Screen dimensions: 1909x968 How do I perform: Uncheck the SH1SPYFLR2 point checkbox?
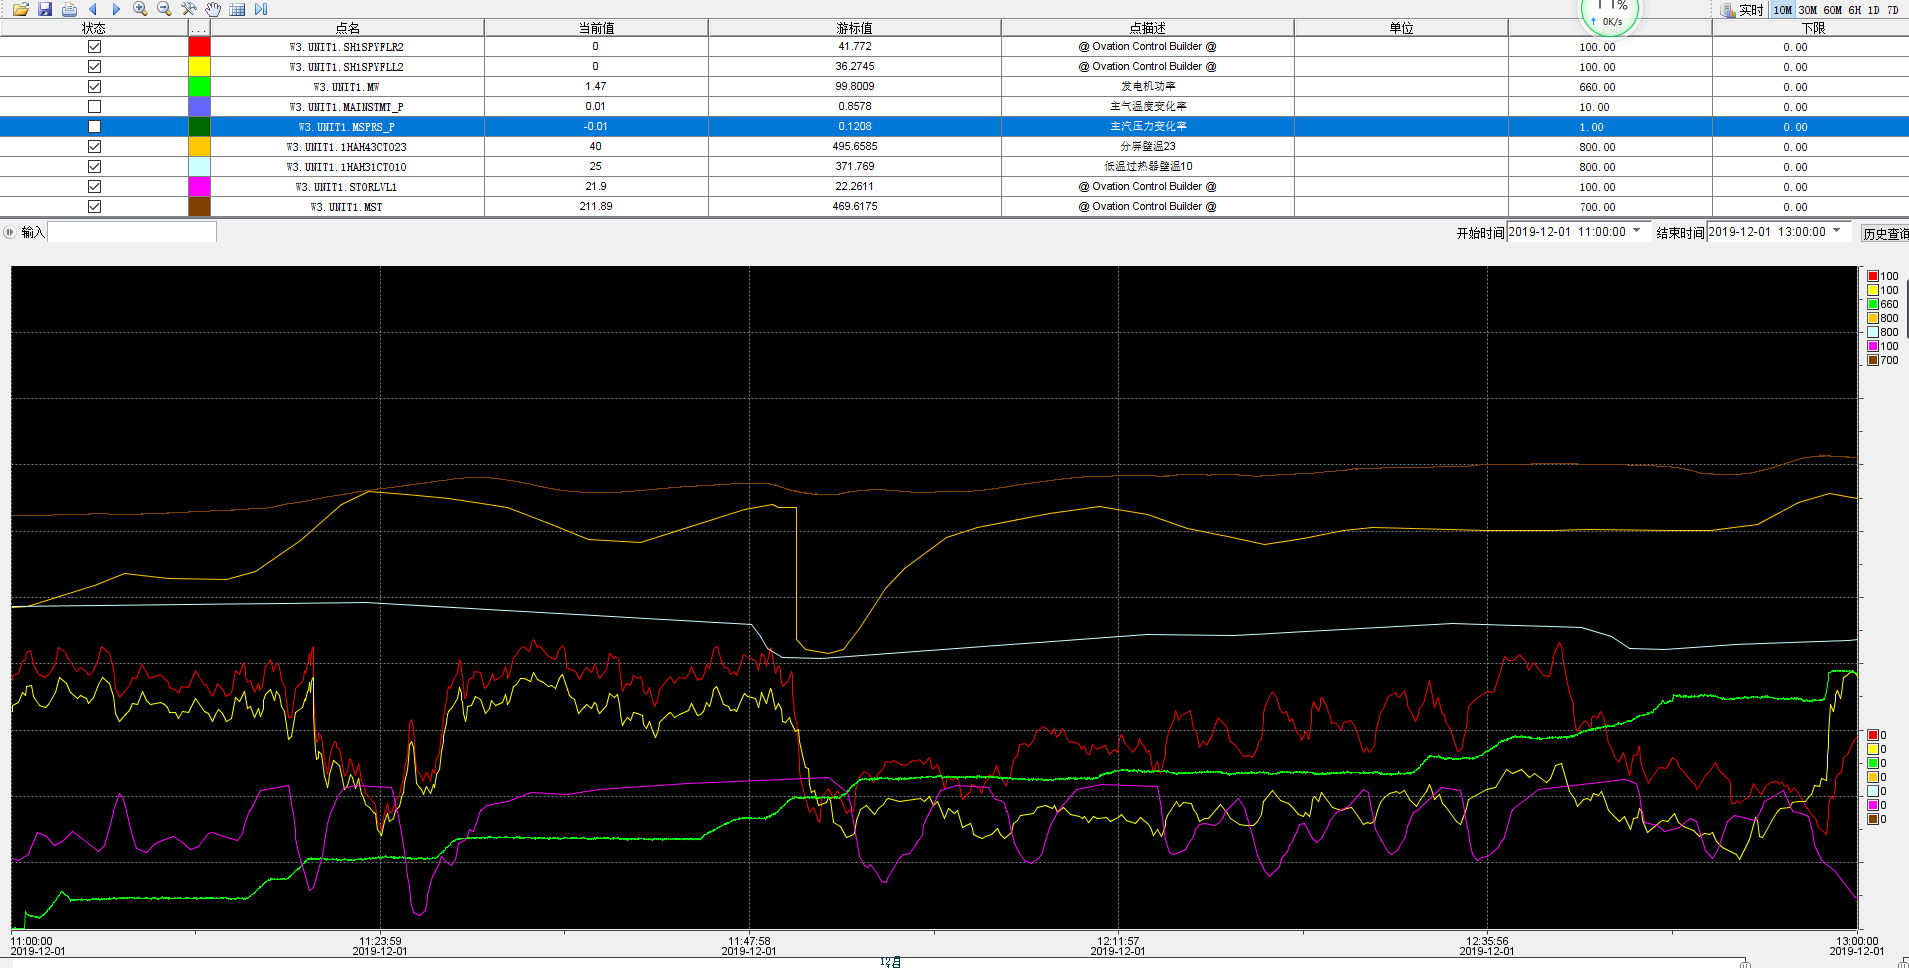(x=94, y=47)
